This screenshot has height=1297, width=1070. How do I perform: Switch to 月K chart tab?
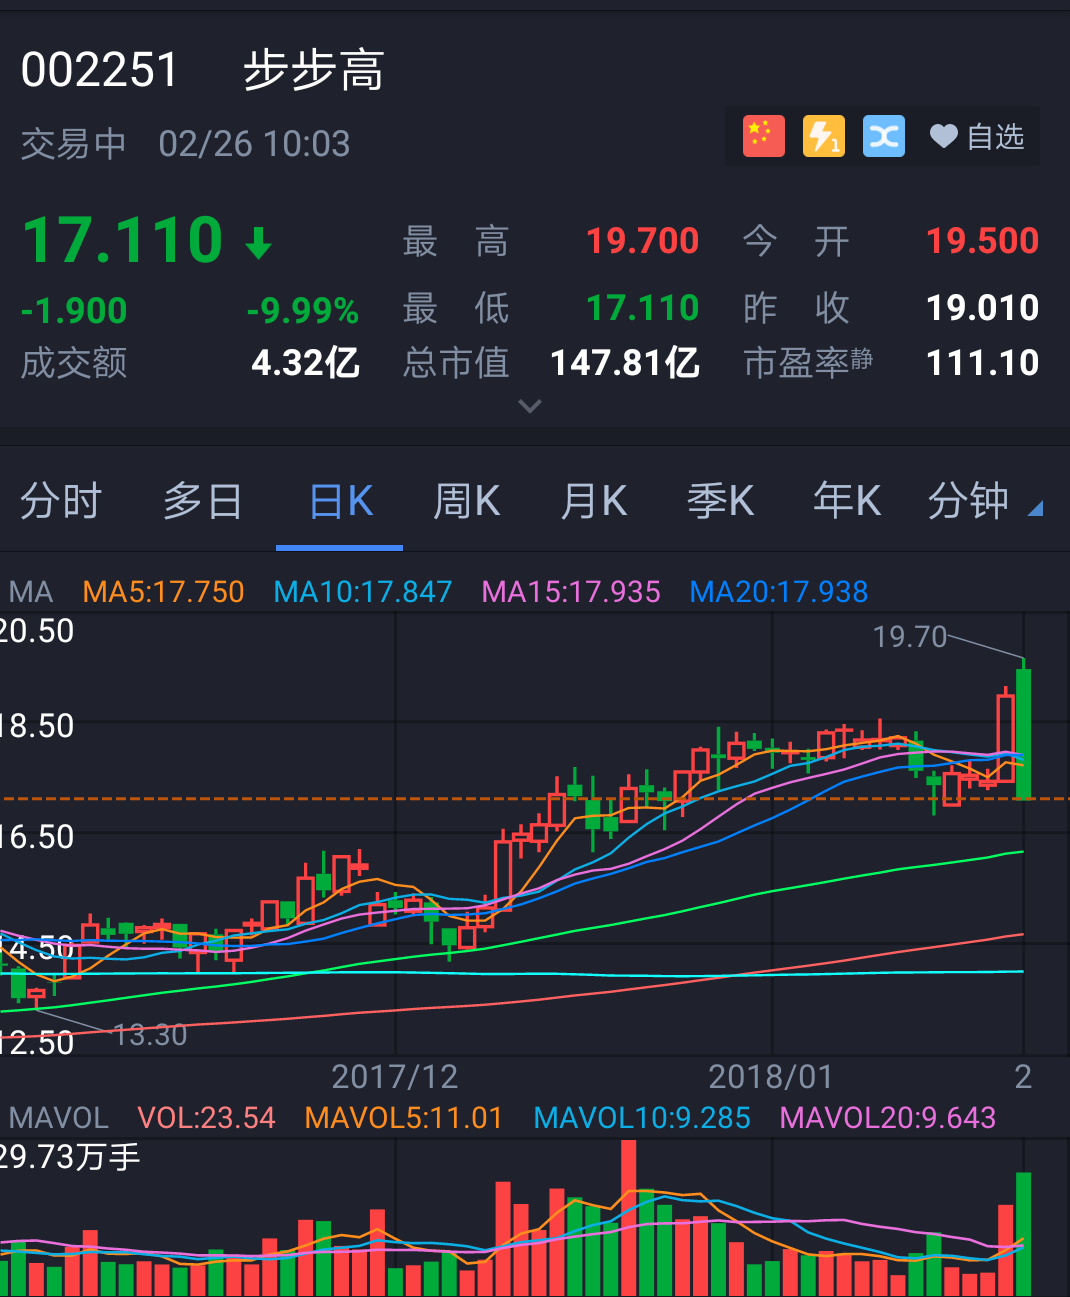click(x=594, y=501)
